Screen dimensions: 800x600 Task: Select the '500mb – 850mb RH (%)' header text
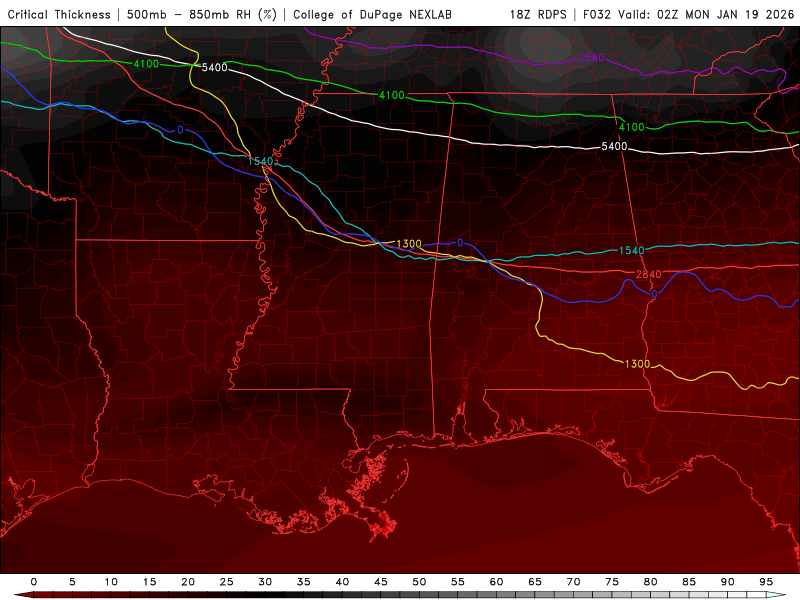[202, 15]
